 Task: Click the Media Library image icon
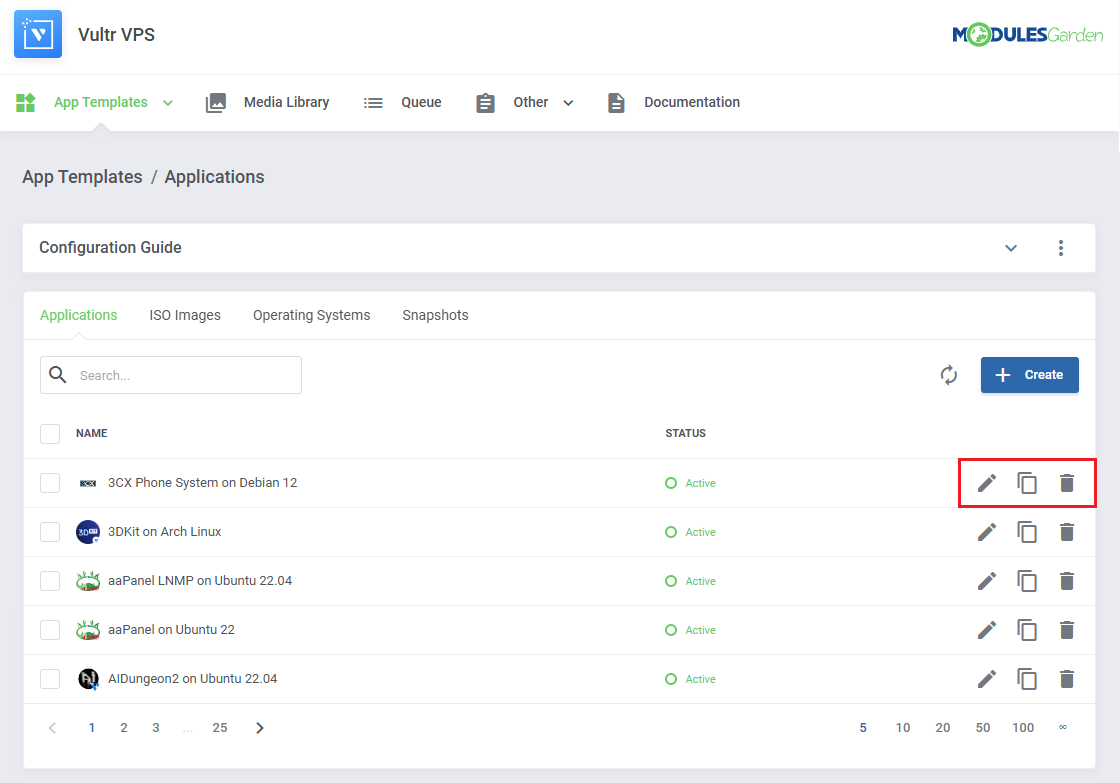point(216,103)
